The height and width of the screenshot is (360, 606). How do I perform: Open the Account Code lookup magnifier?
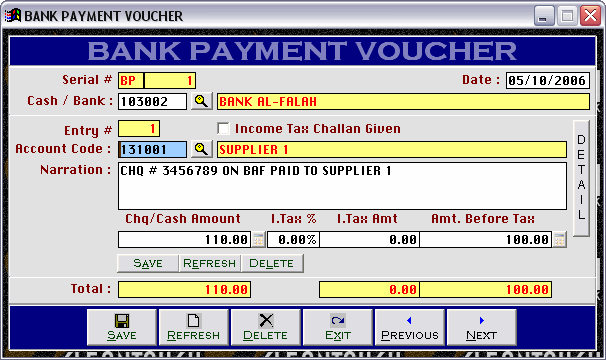point(201,149)
